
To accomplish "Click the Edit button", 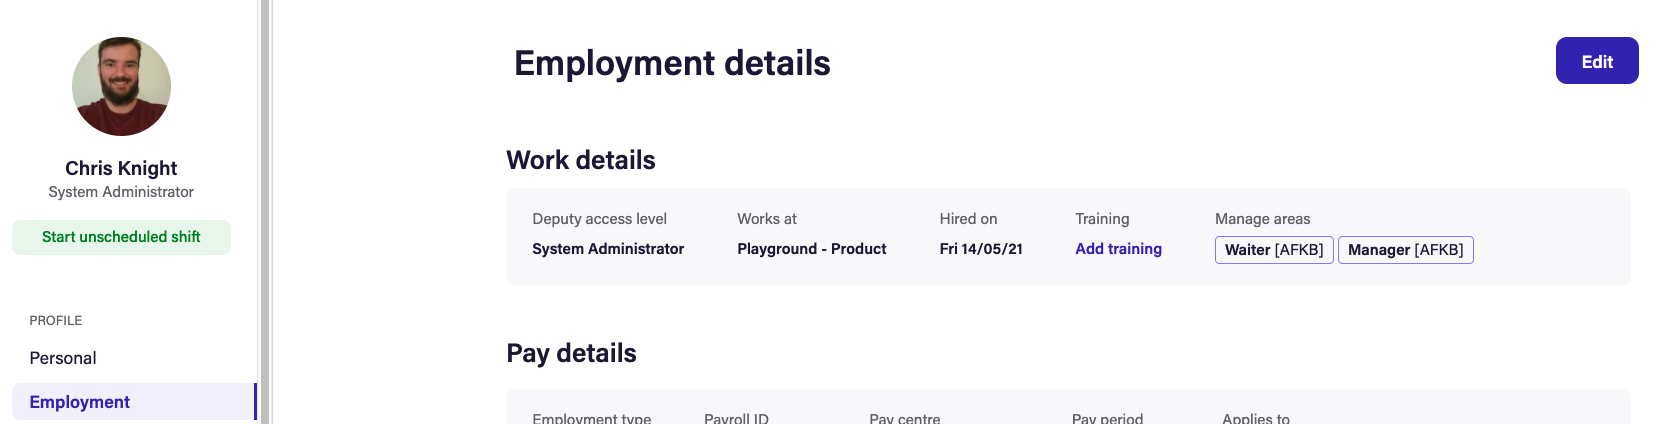I will [1597, 61].
